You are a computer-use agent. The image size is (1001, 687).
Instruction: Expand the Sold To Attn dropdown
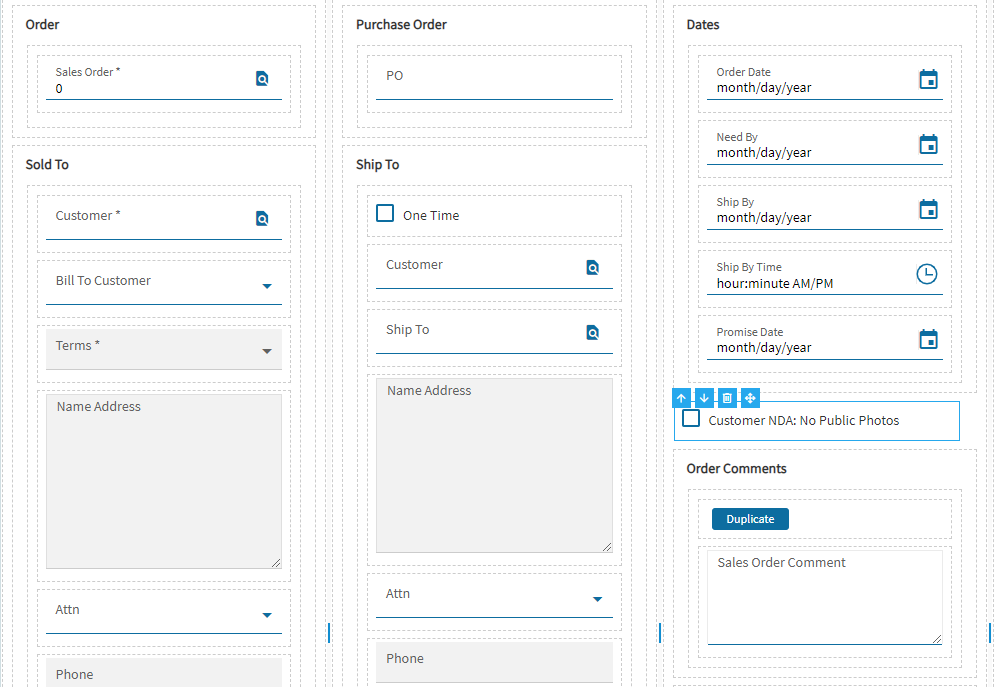[267, 615]
